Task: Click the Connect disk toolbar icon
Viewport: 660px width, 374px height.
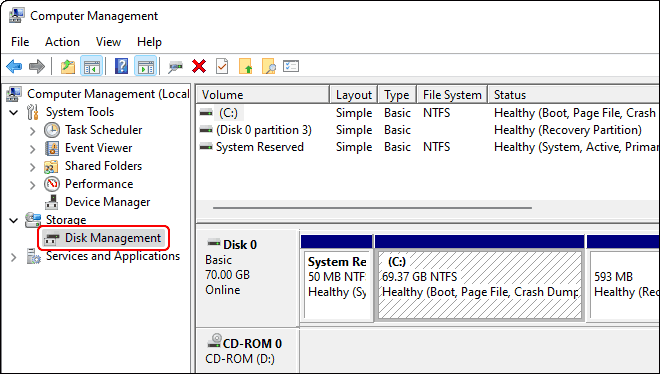Action: pyautogui.click(x=175, y=66)
